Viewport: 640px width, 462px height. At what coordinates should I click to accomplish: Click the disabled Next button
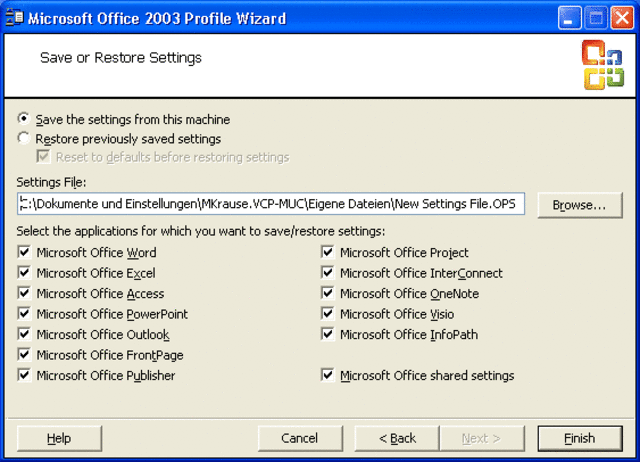(482, 438)
